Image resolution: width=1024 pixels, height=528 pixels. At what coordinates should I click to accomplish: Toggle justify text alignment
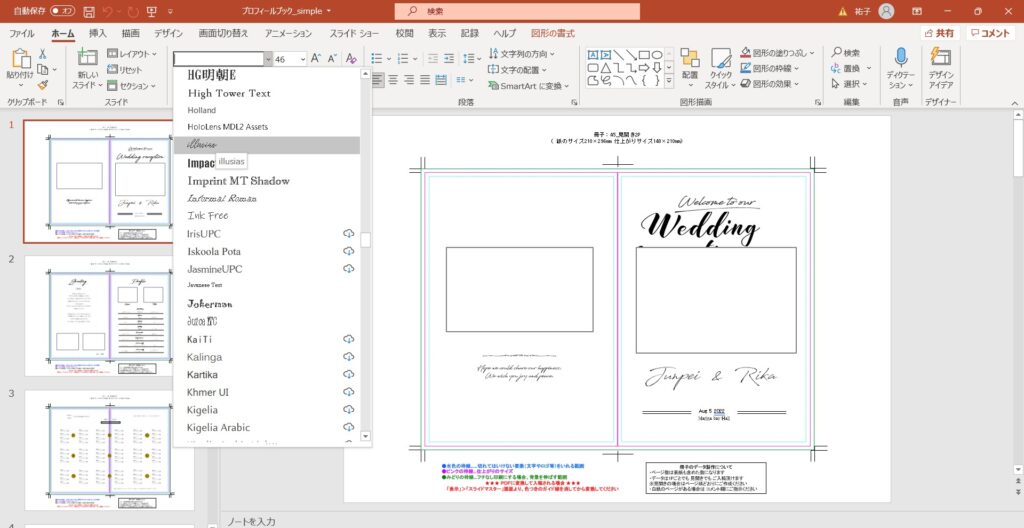click(x=427, y=79)
